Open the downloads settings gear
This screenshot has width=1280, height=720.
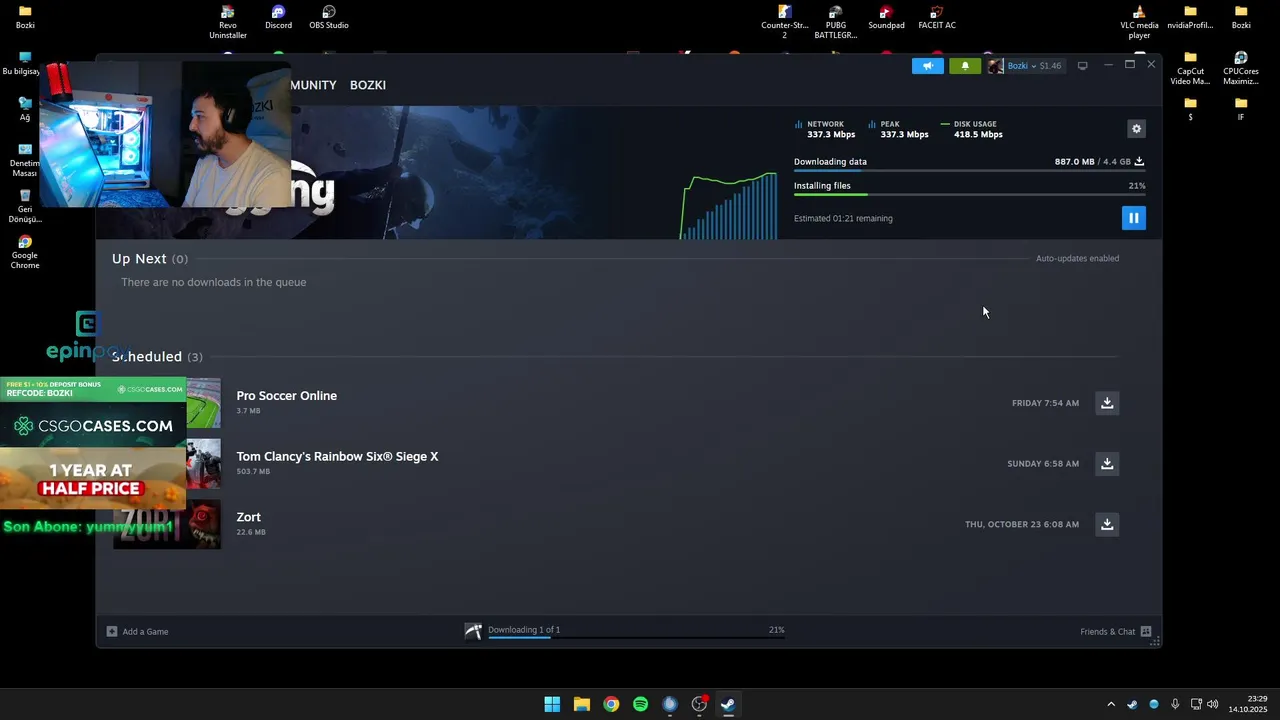pos(1136,129)
